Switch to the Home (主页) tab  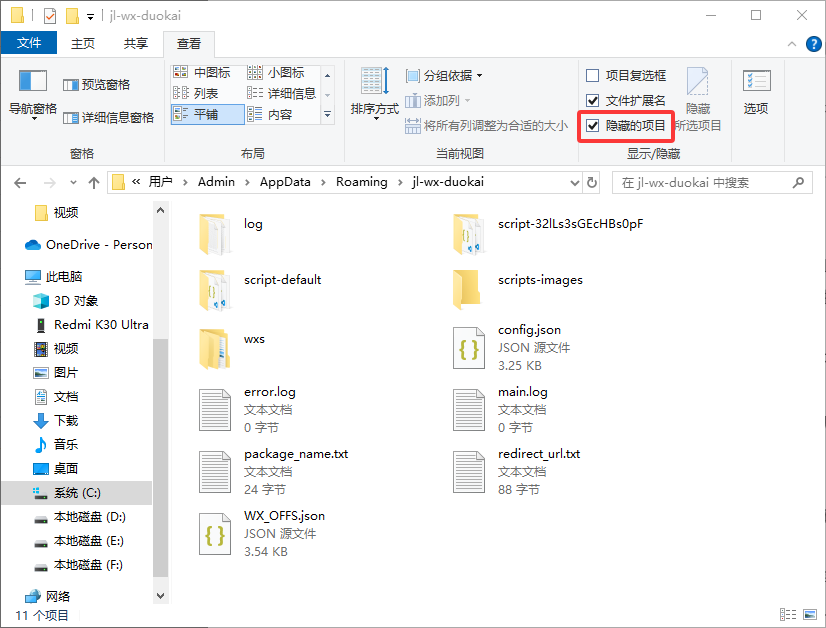tap(83, 43)
